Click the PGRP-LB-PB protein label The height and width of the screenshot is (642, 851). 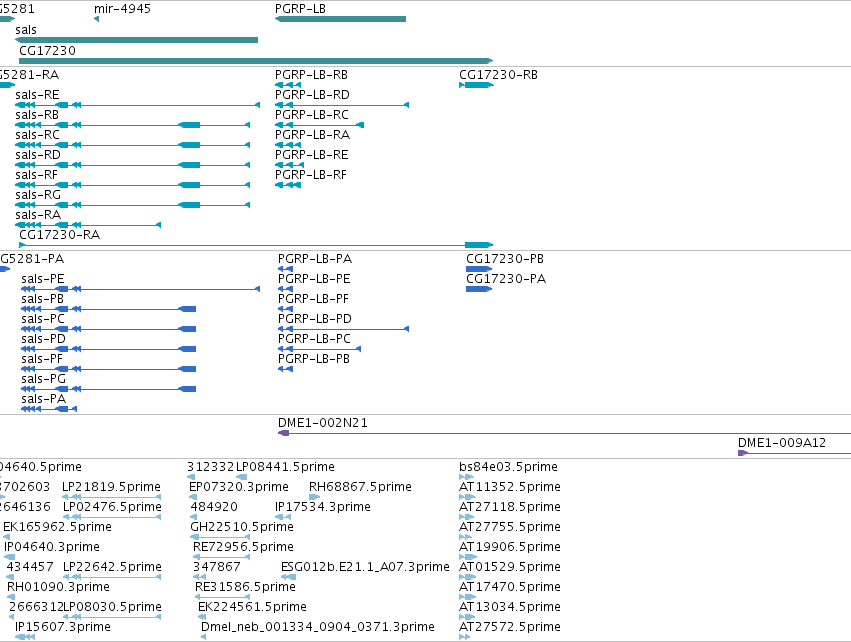point(314,359)
